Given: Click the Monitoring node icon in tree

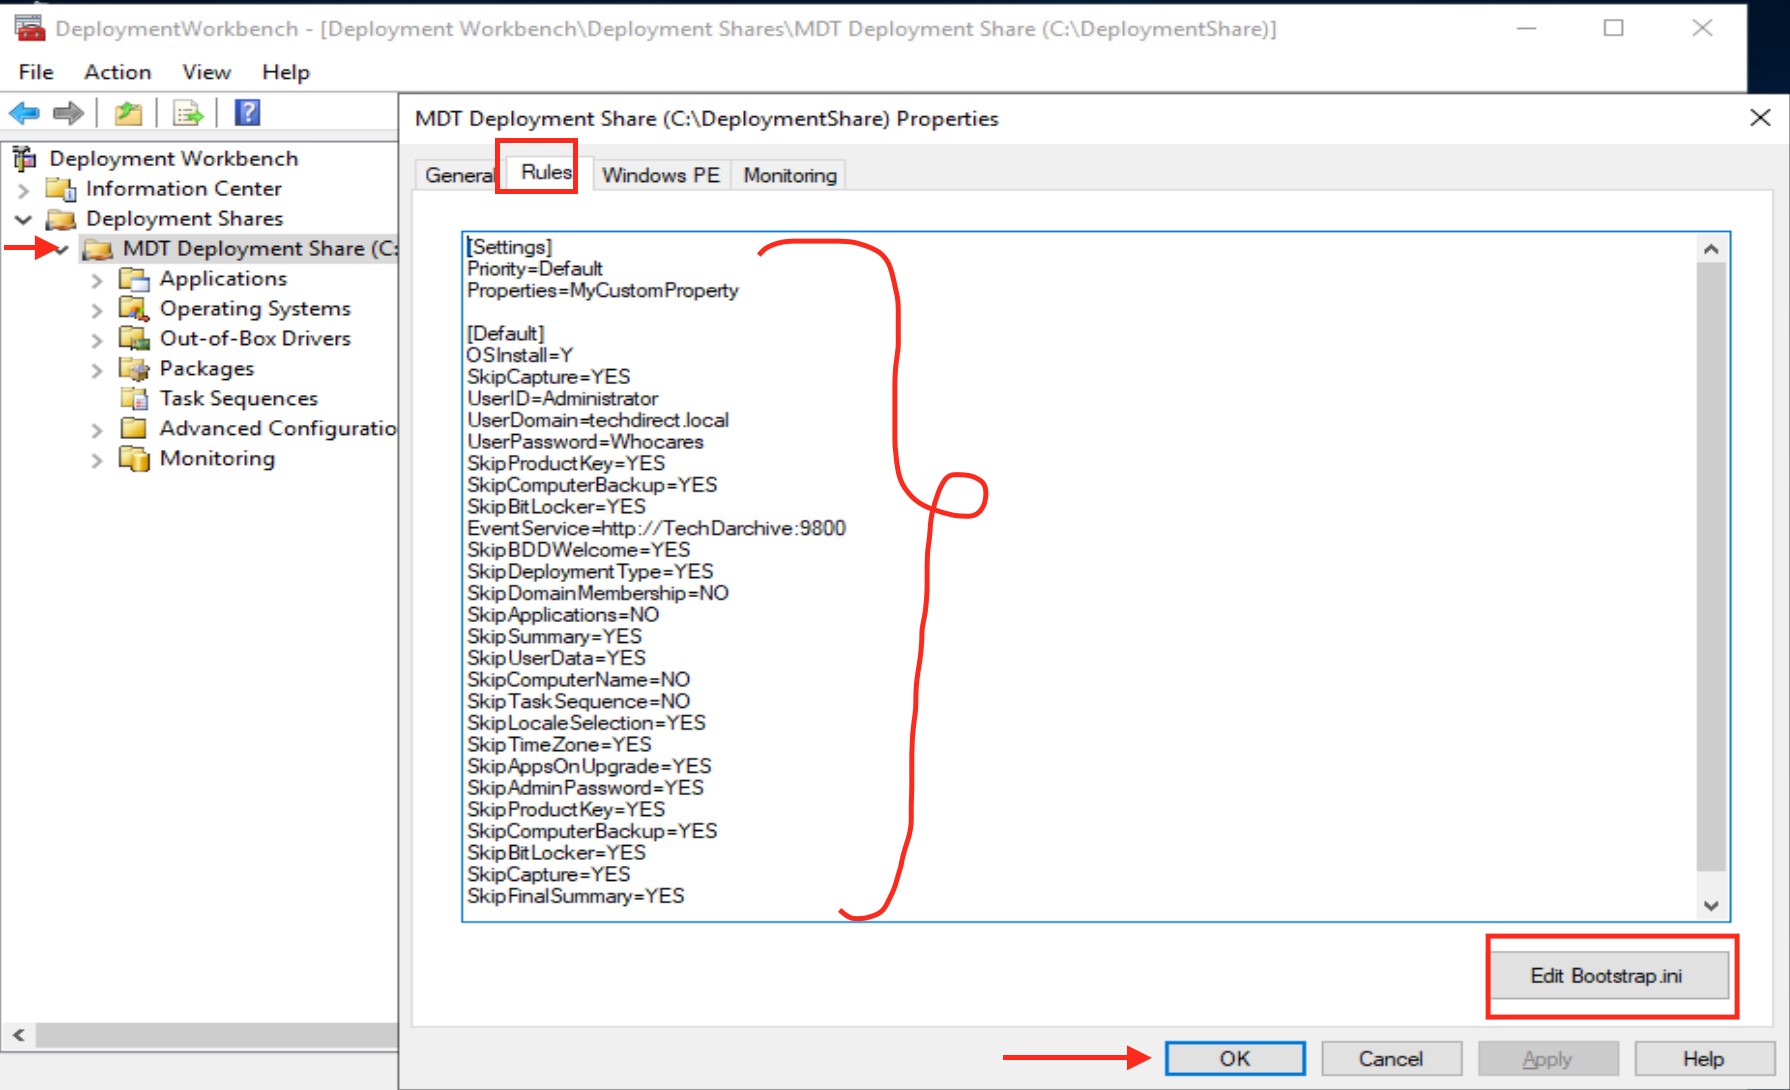Looking at the screenshot, I should [x=134, y=458].
